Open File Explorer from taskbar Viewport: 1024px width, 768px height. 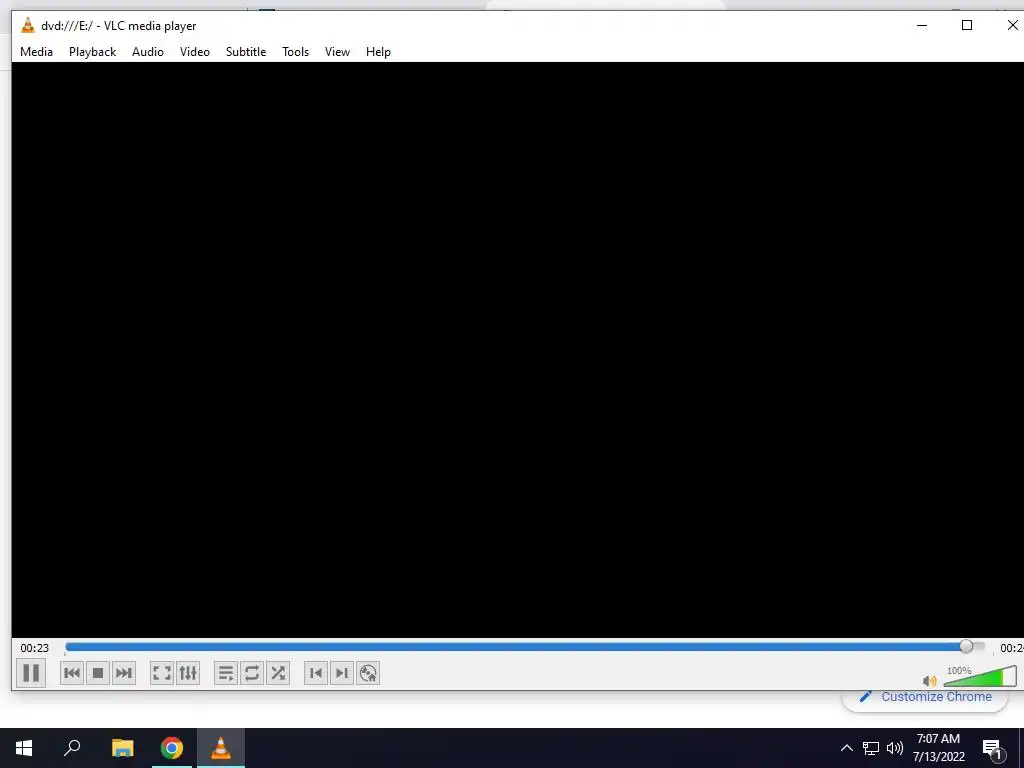[122, 748]
